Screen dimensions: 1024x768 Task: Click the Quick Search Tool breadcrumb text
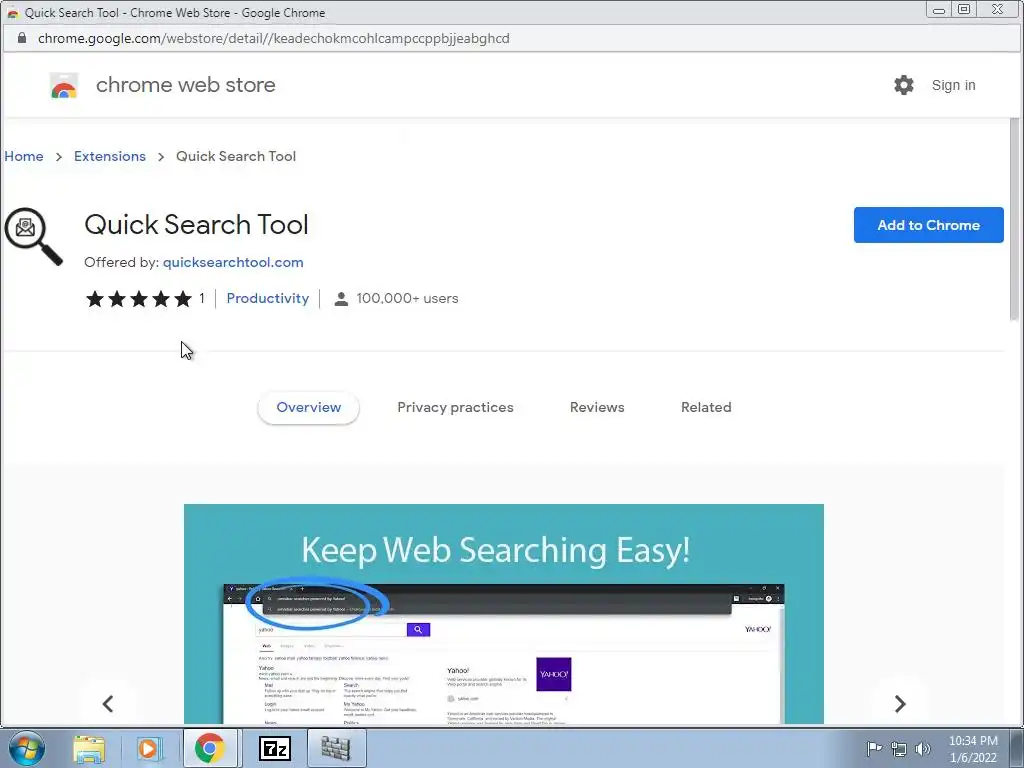pyautogui.click(x=236, y=157)
